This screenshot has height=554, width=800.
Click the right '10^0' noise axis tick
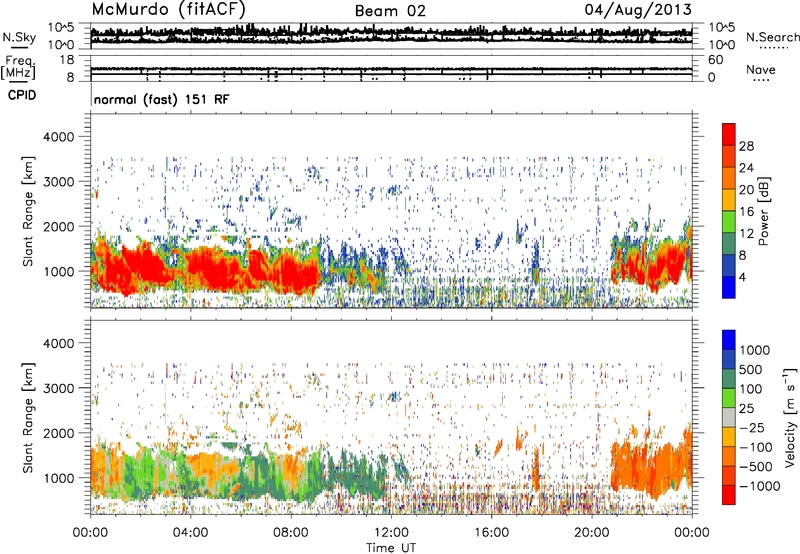[722, 45]
